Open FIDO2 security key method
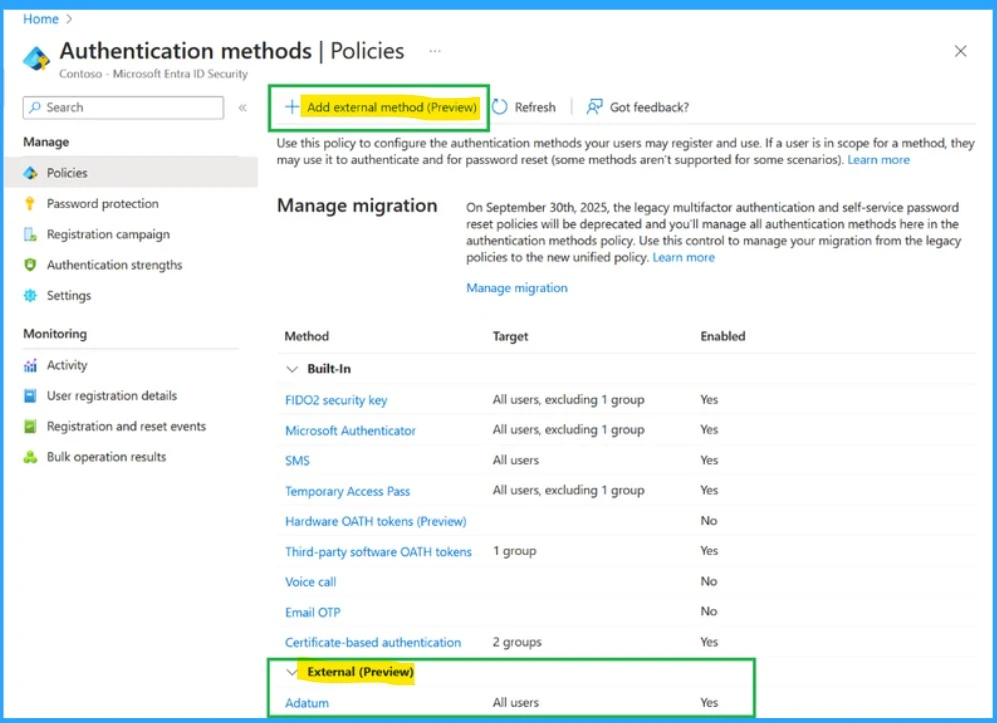 (336, 400)
